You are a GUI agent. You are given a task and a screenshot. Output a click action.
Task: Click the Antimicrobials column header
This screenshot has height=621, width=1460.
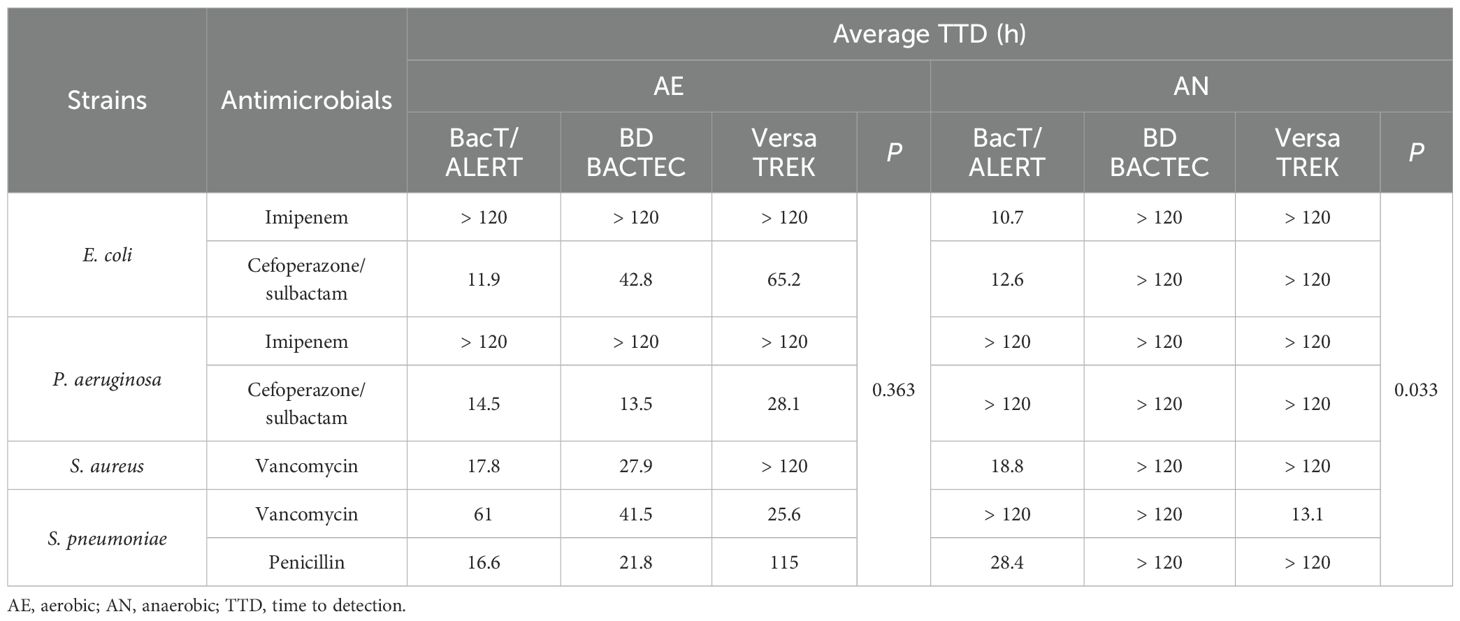[307, 100]
